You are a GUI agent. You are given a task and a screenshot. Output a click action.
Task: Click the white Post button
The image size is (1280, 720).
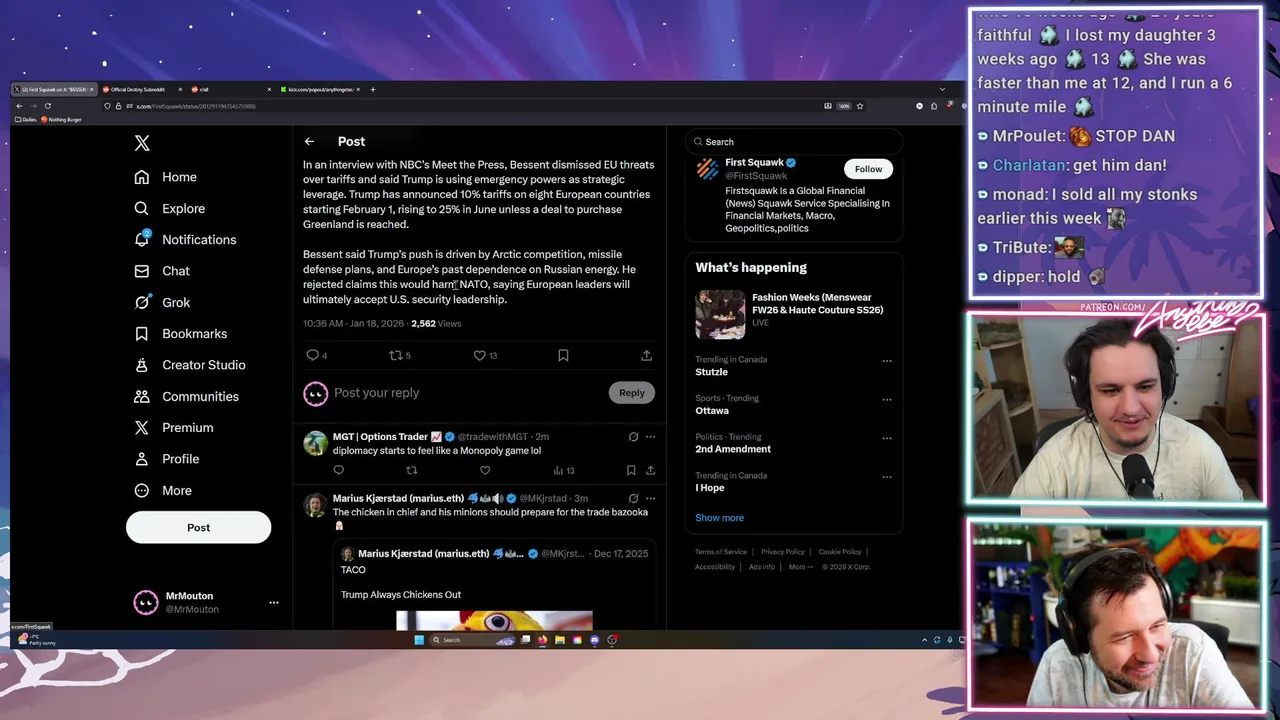198,527
